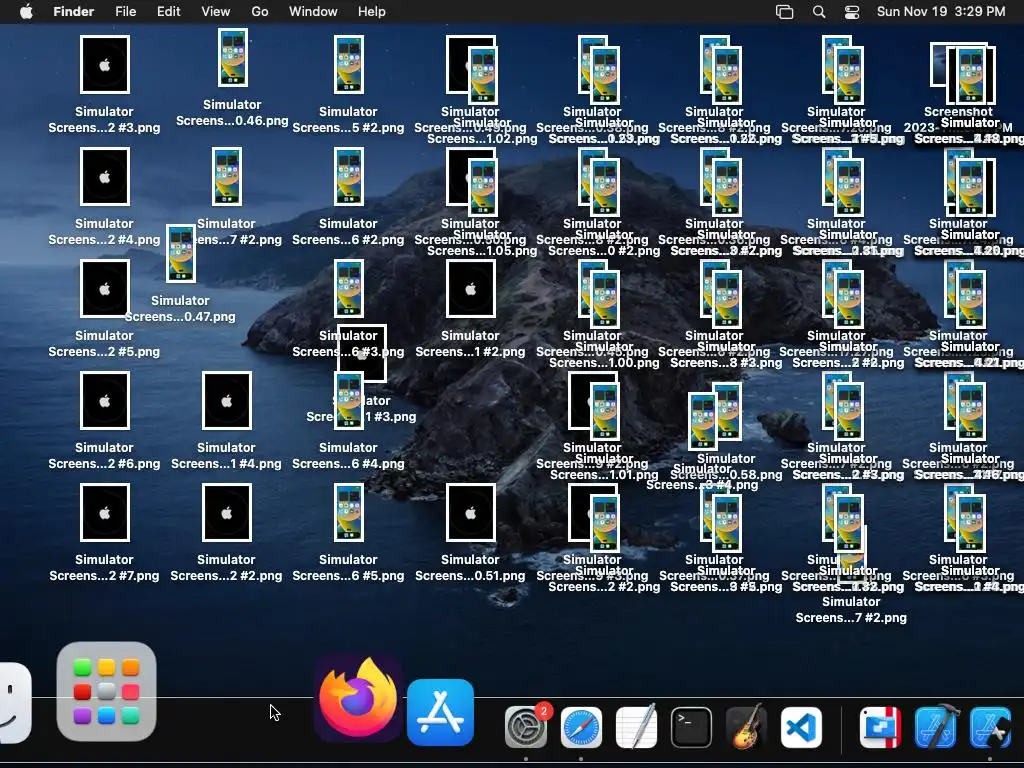Open the App Store Dock icon
Image resolution: width=1024 pixels, height=768 pixels.
click(440, 712)
